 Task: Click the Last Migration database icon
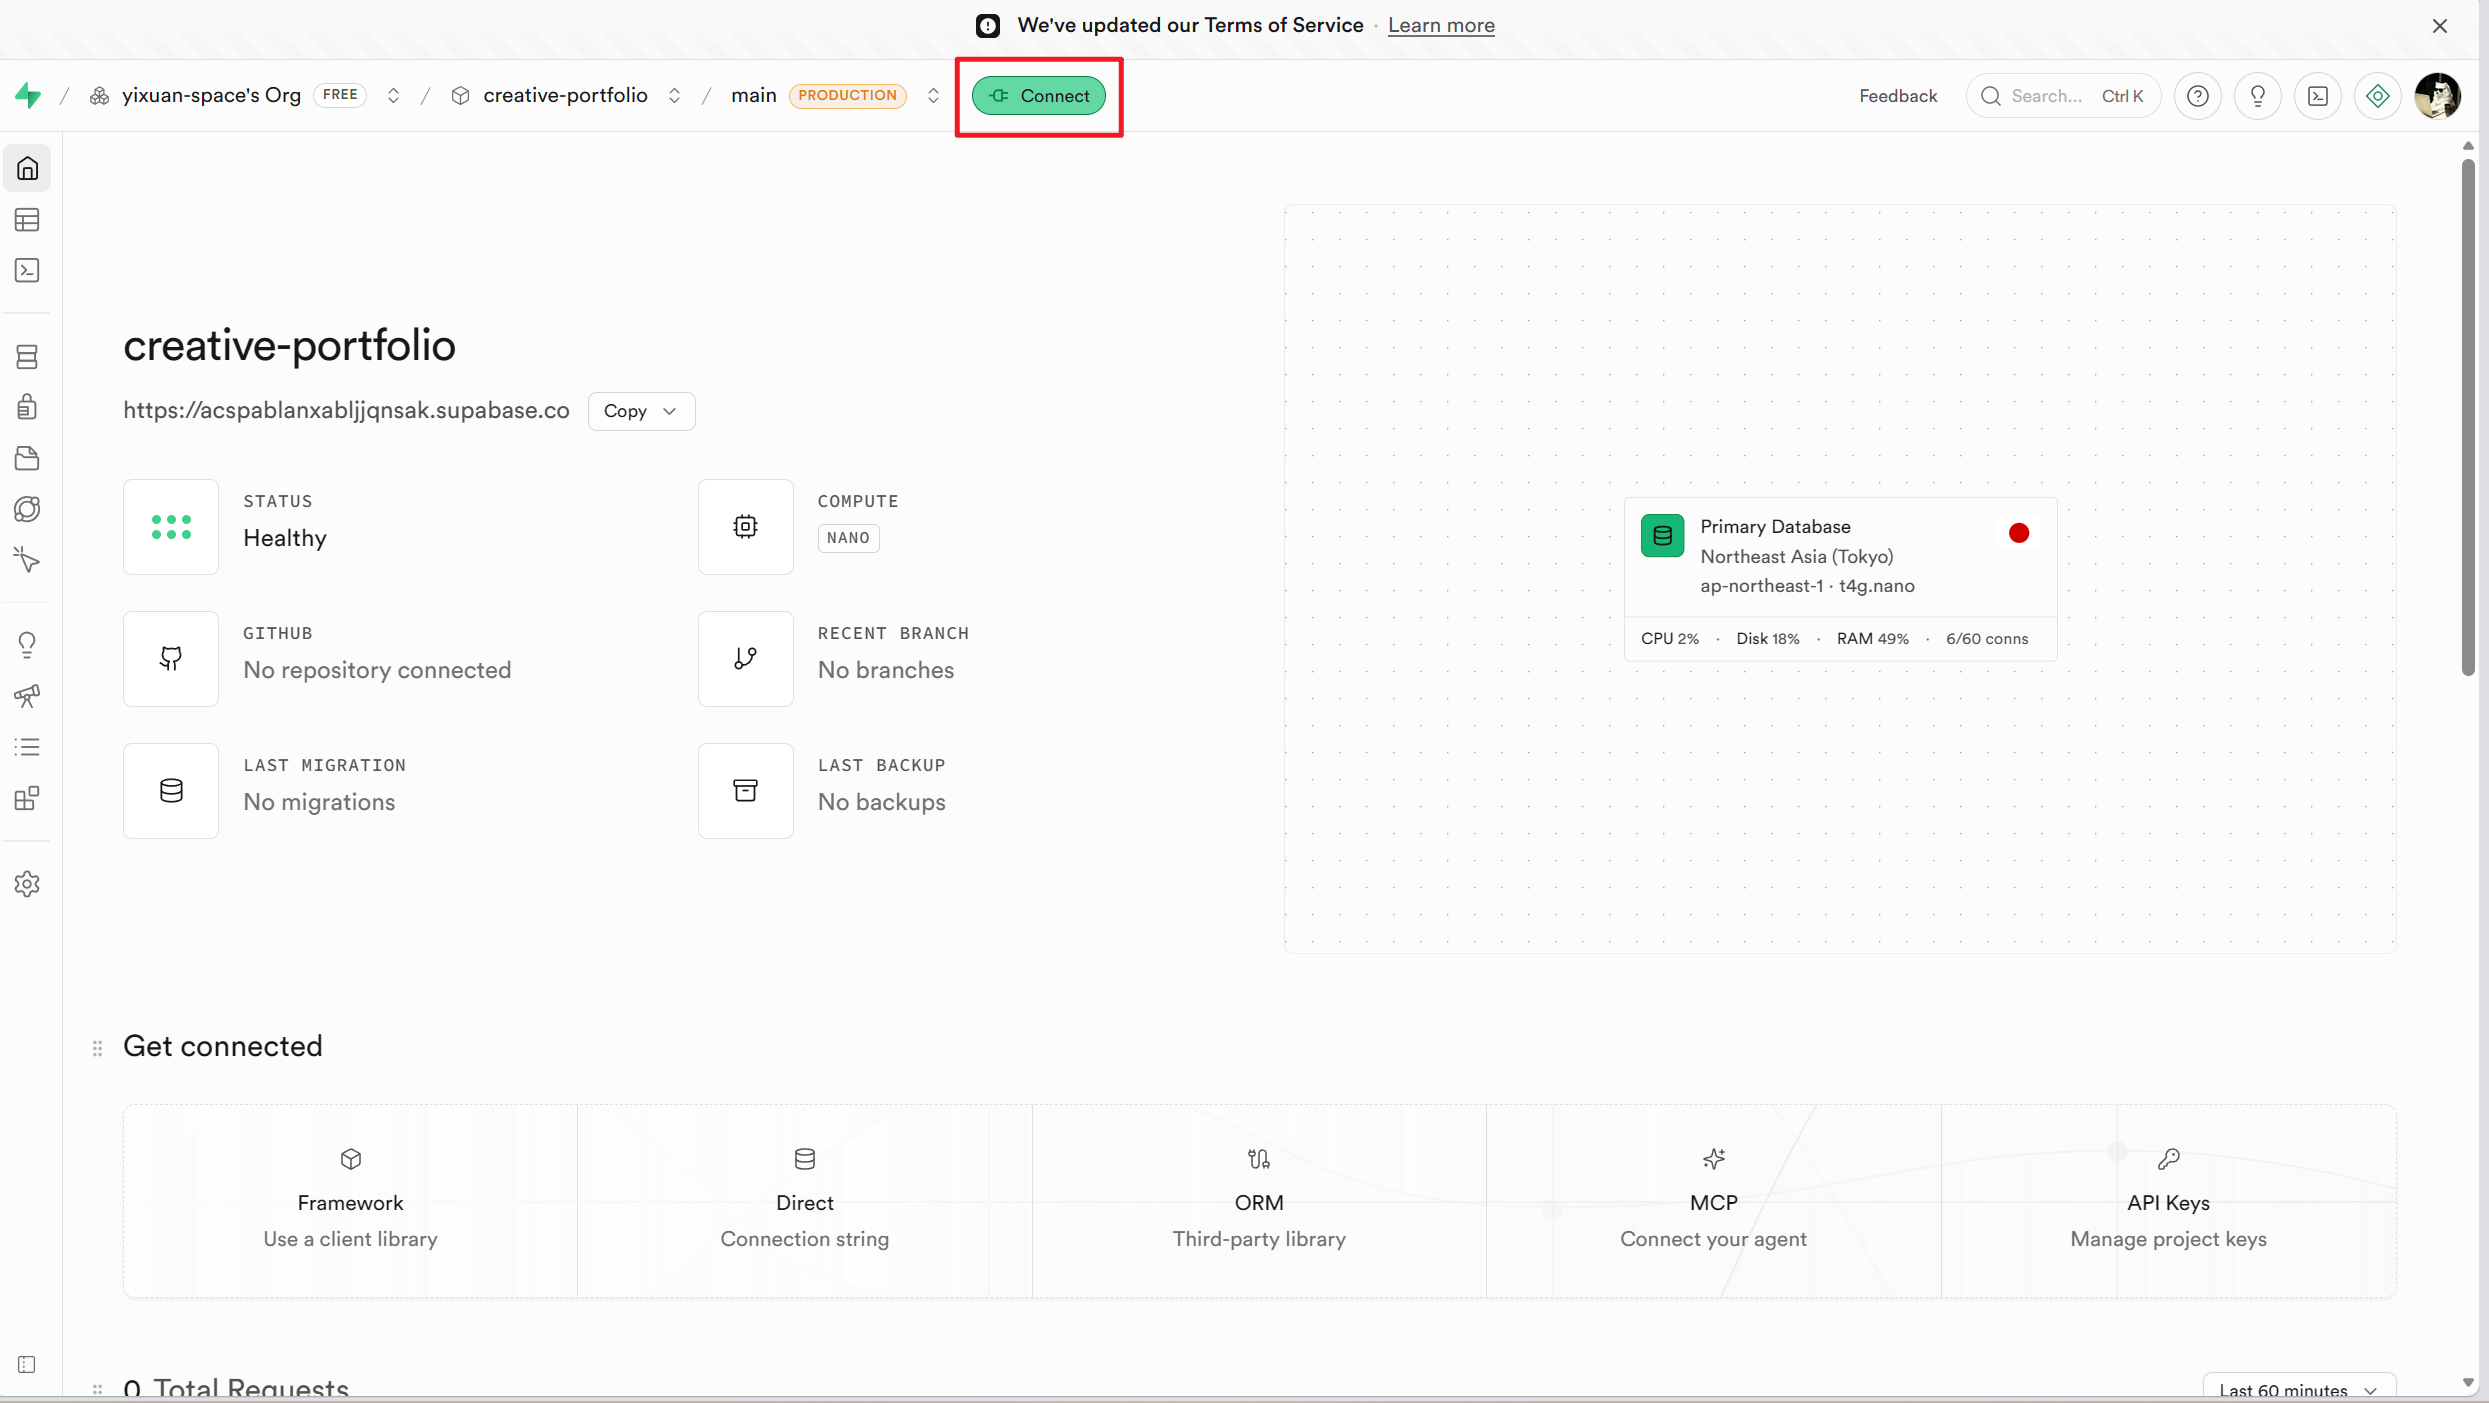tap(171, 790)
